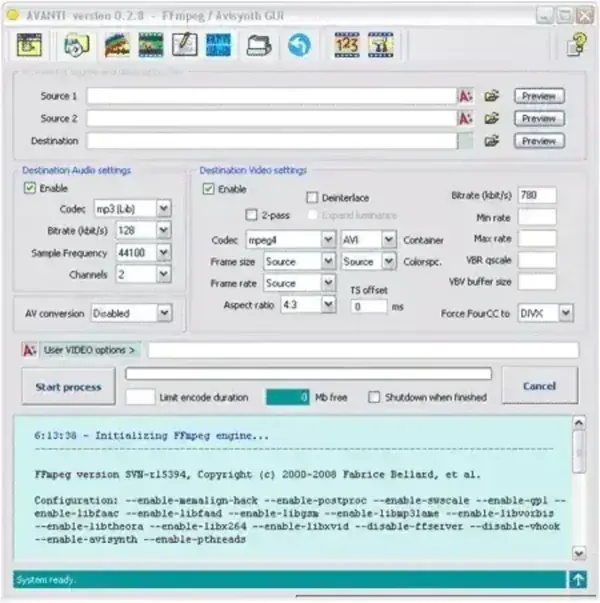Browse for Source 1 with folder icon
The width and height of the screenshot is (600, 603).
492,96
